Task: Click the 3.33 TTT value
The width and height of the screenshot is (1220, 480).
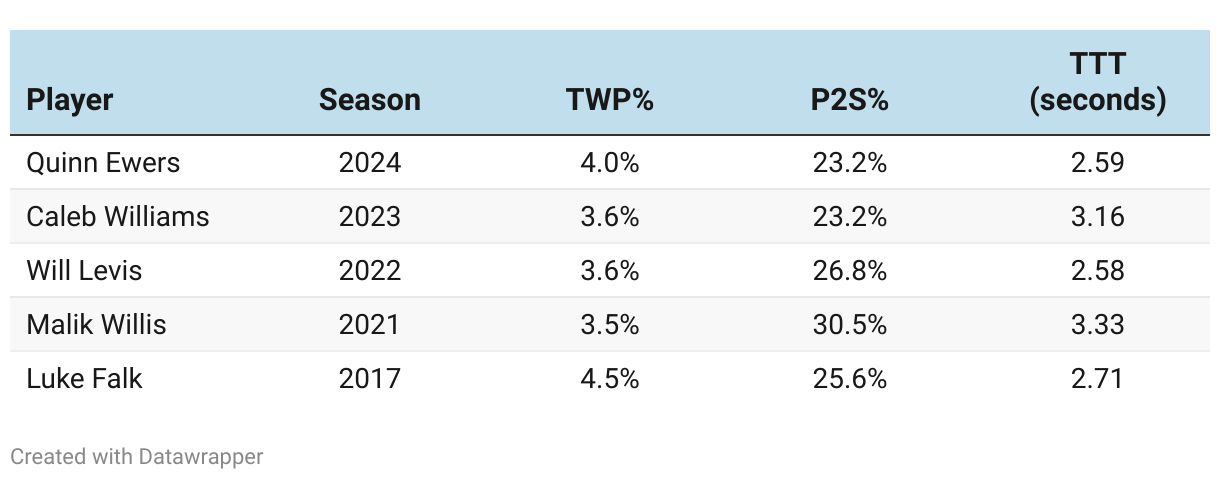Action: (1098, 324)
